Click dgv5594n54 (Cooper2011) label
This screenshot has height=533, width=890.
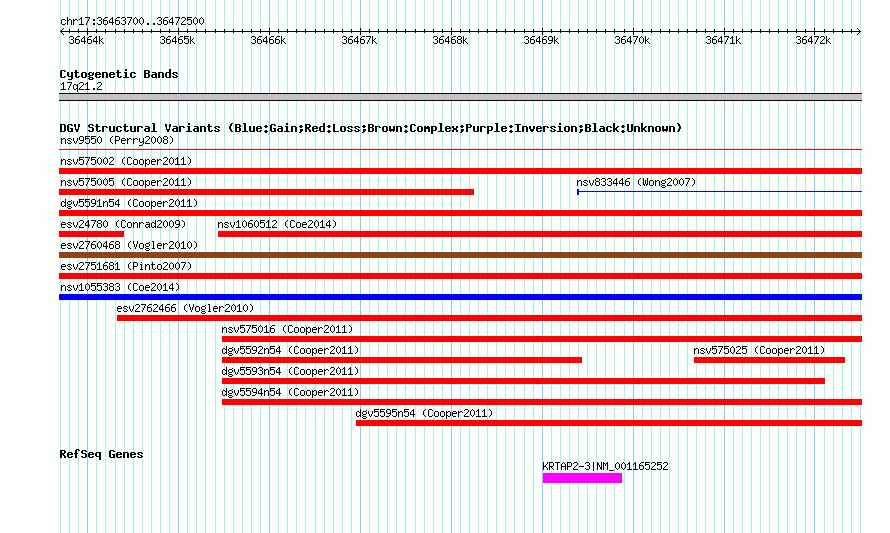[290, 392]
